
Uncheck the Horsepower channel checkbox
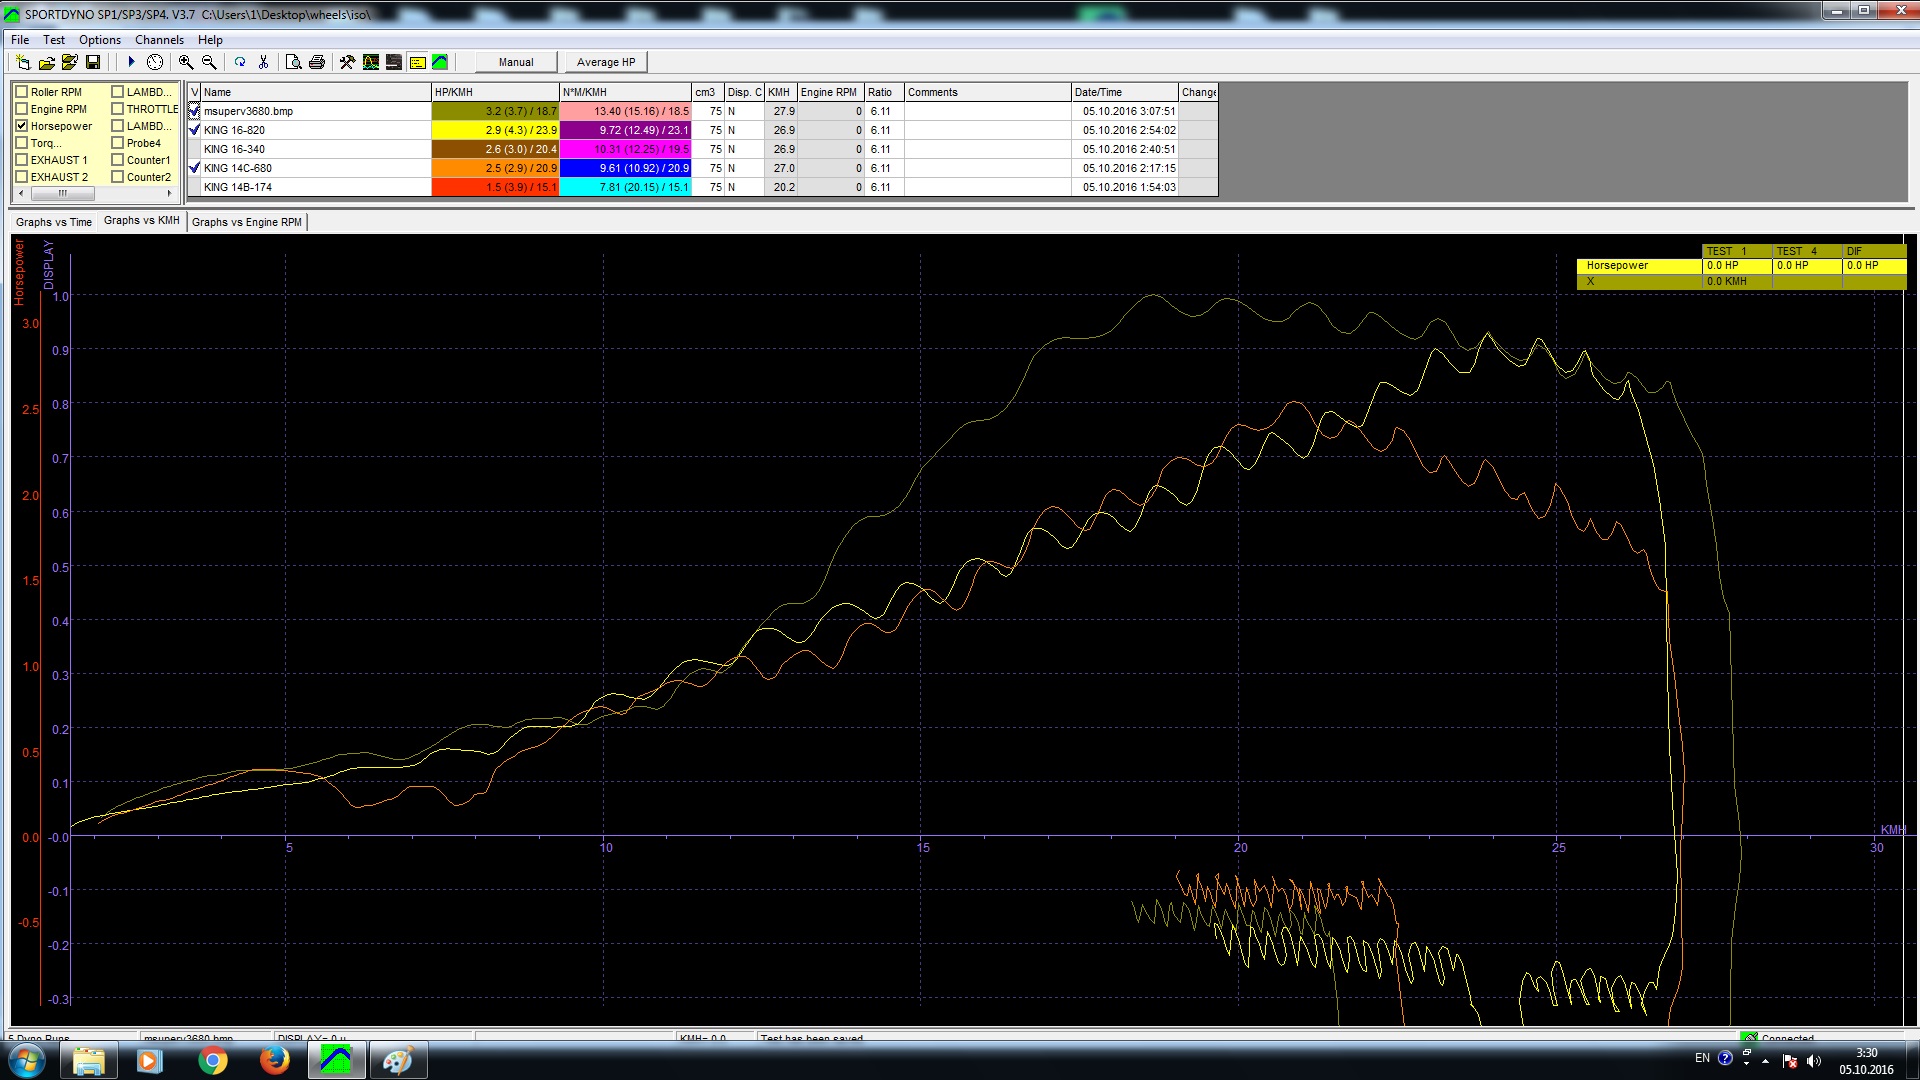pos(21,126)
